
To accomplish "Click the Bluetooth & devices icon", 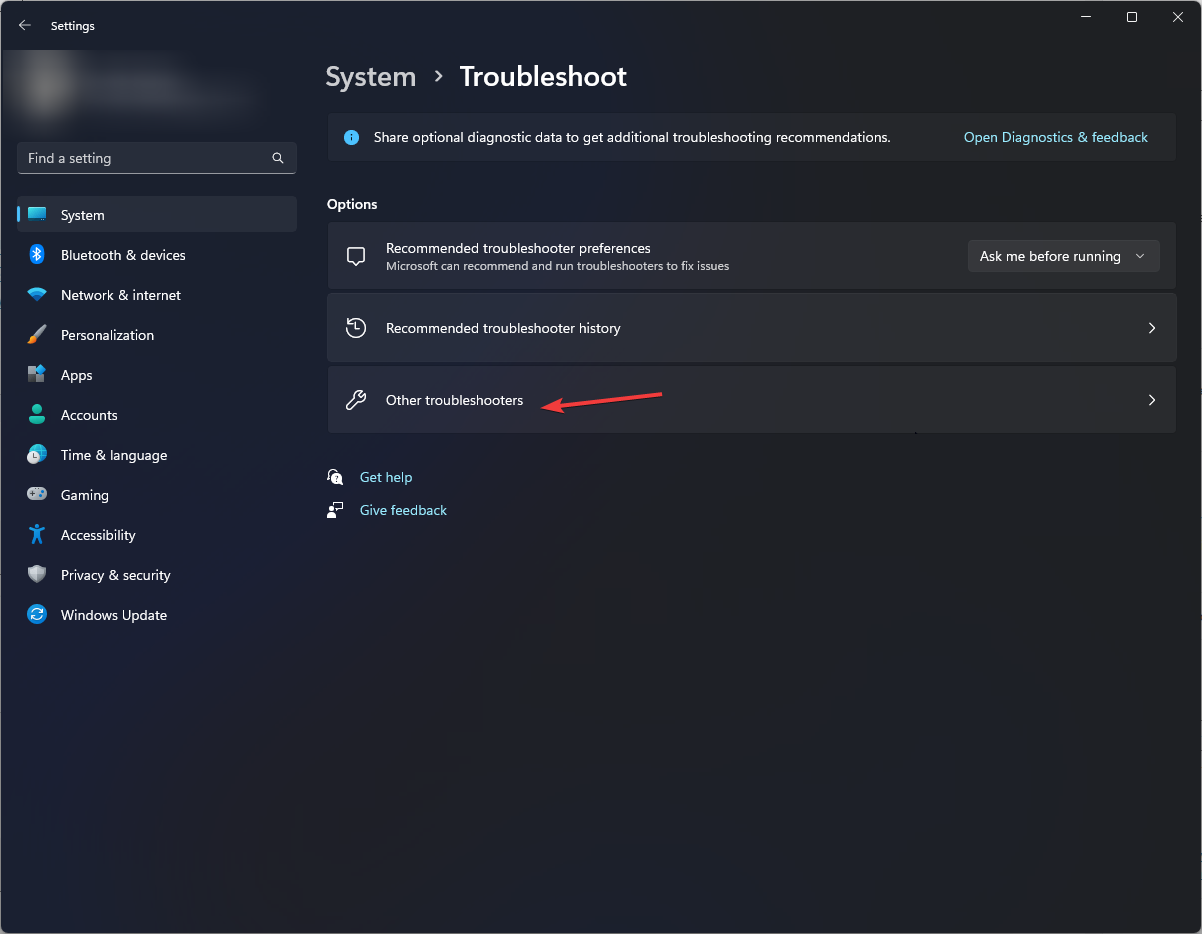I will click(37, 255).
